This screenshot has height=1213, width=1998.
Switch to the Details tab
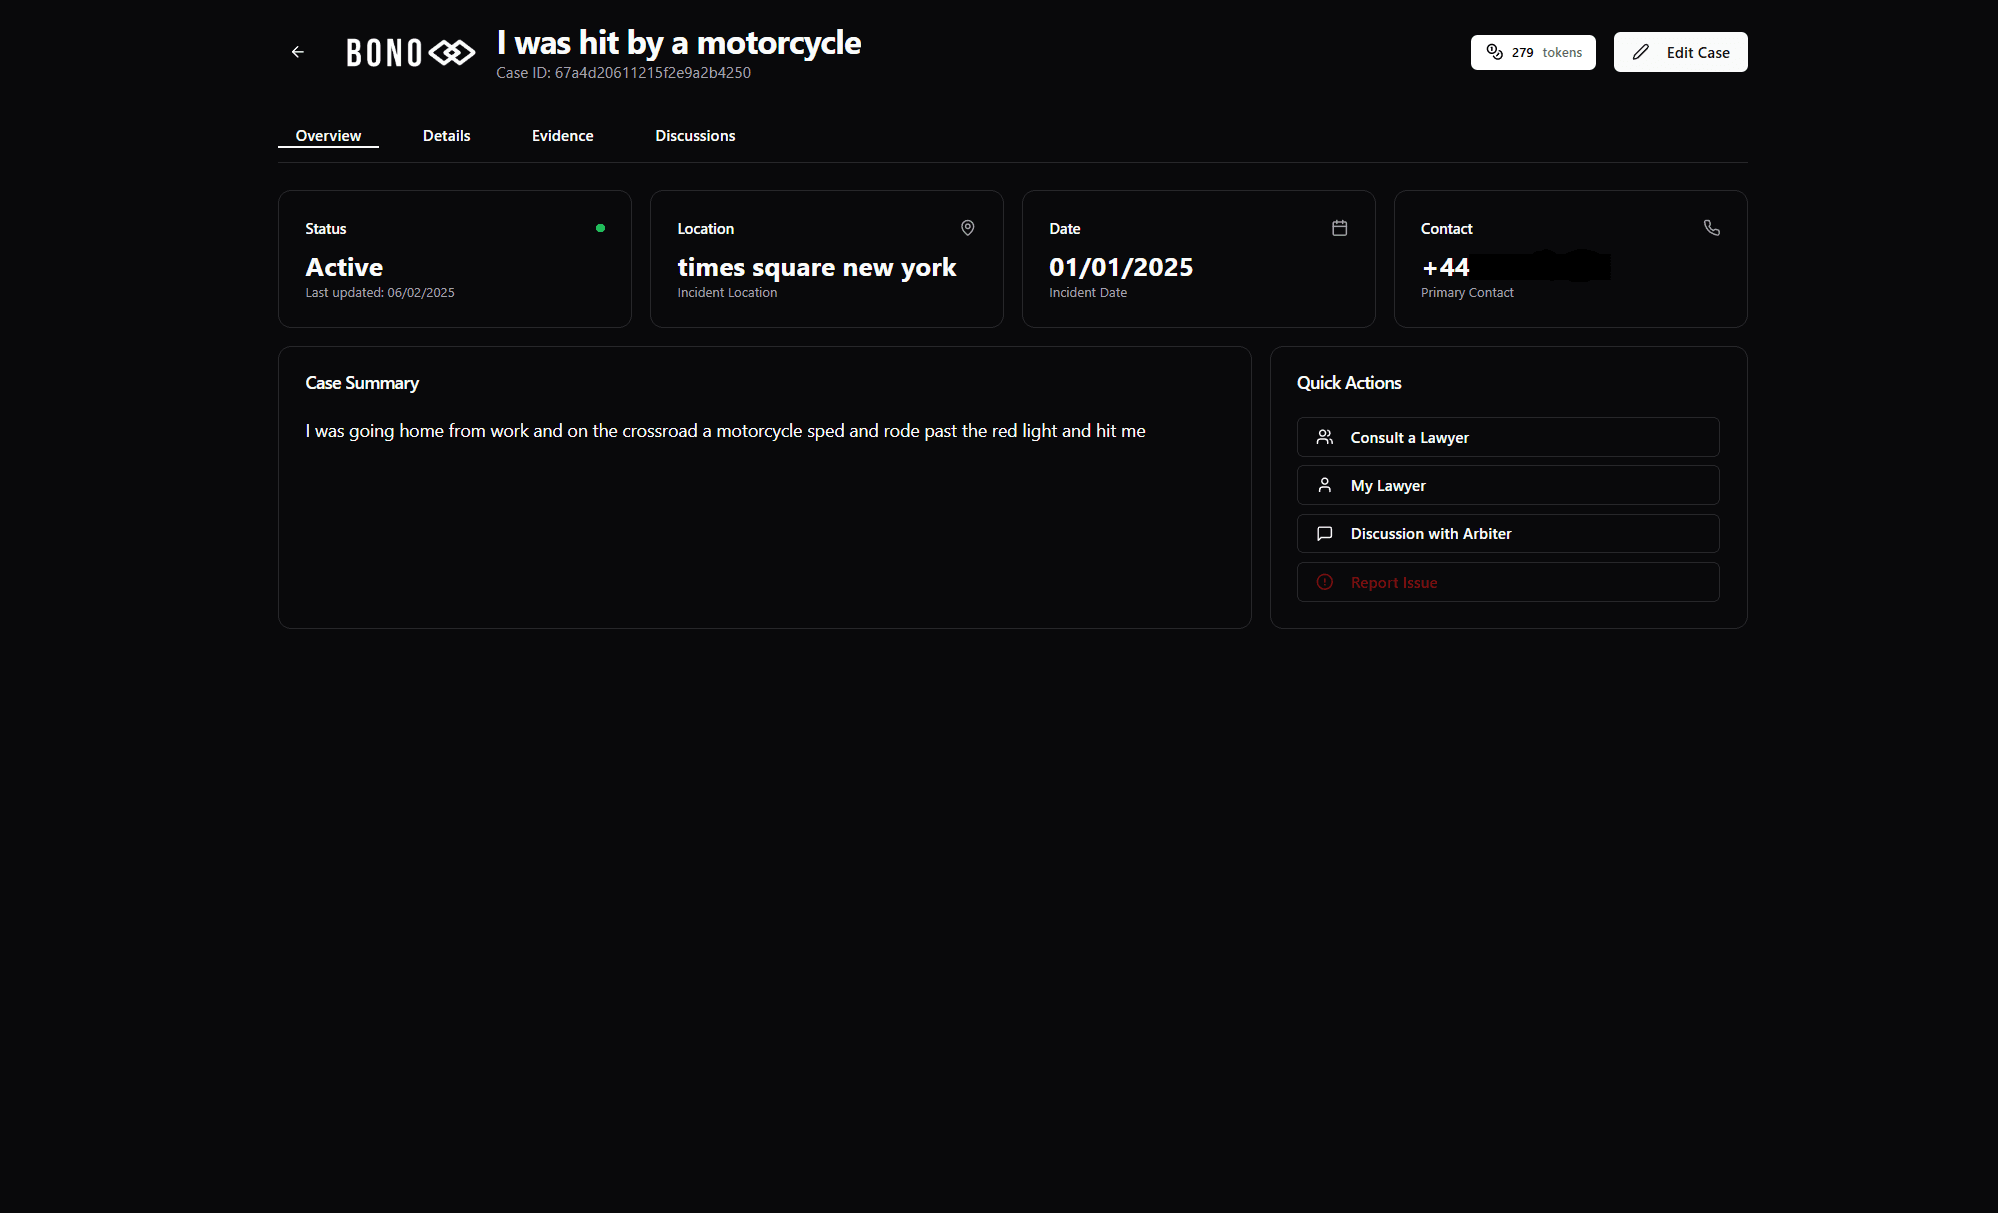coord(446,136)
